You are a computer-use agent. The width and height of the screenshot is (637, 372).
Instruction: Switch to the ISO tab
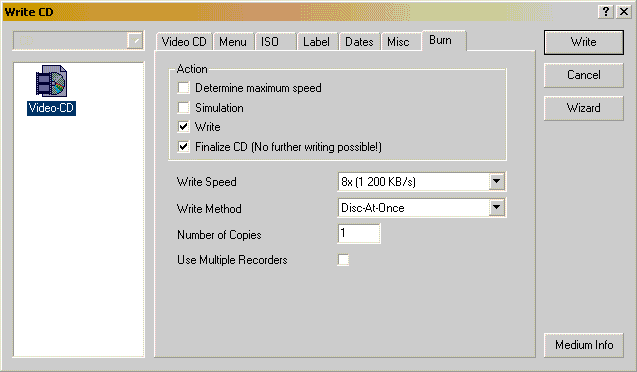click(275, 42)
